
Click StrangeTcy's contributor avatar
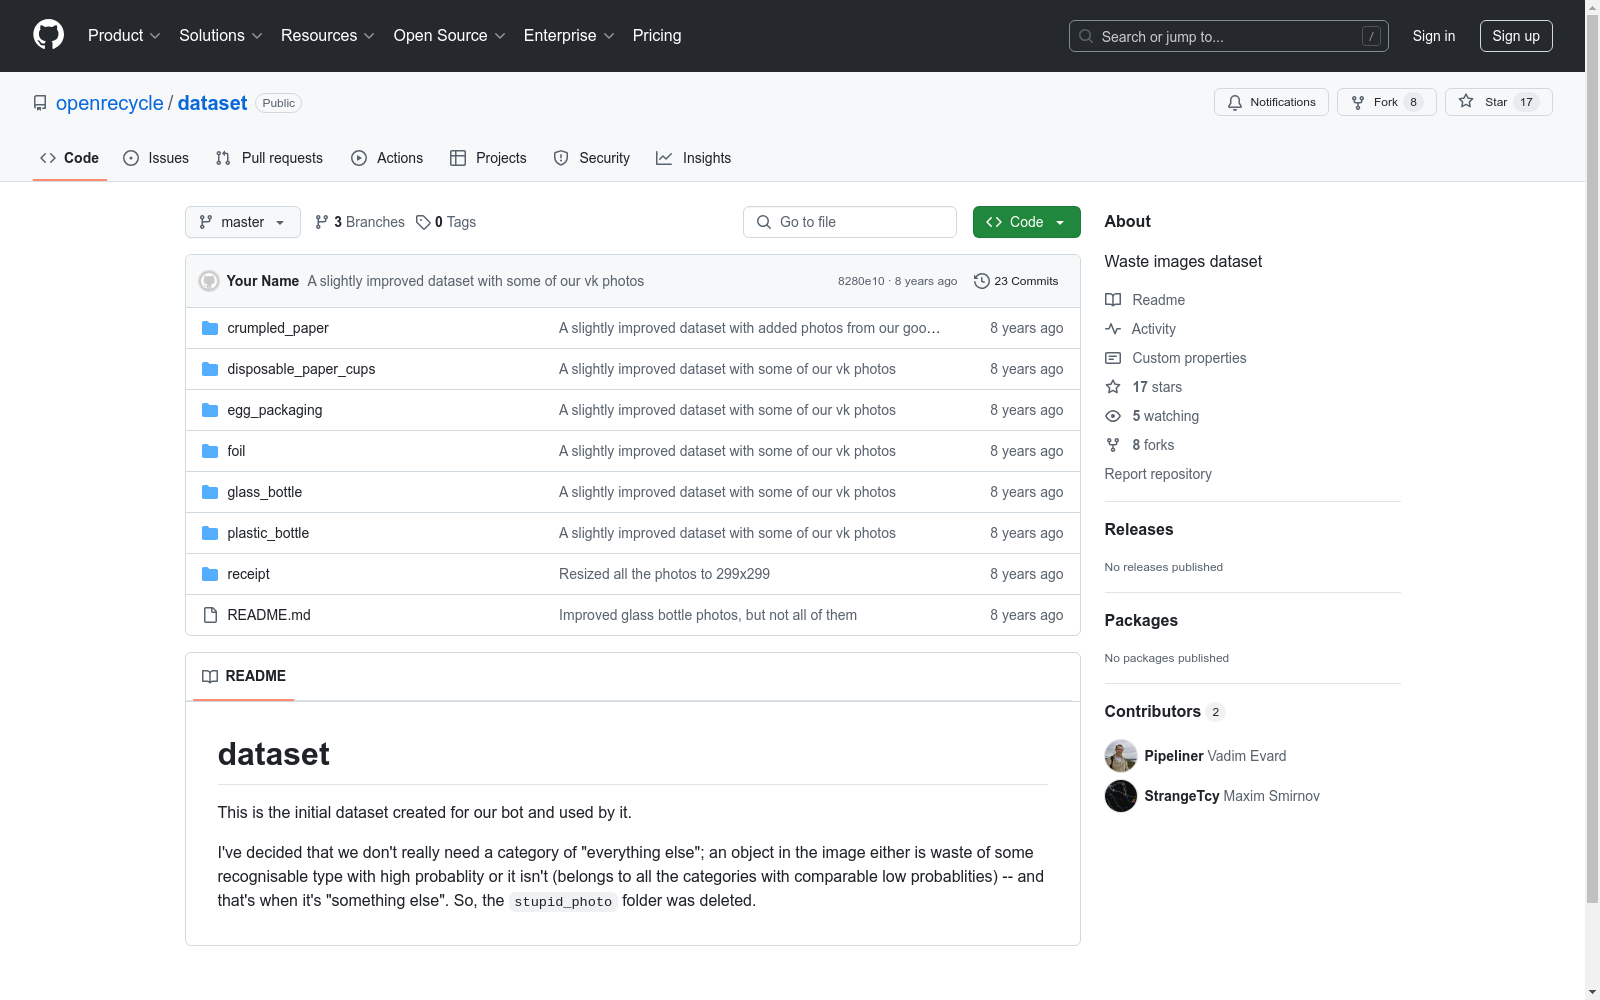coord(1121,796)
